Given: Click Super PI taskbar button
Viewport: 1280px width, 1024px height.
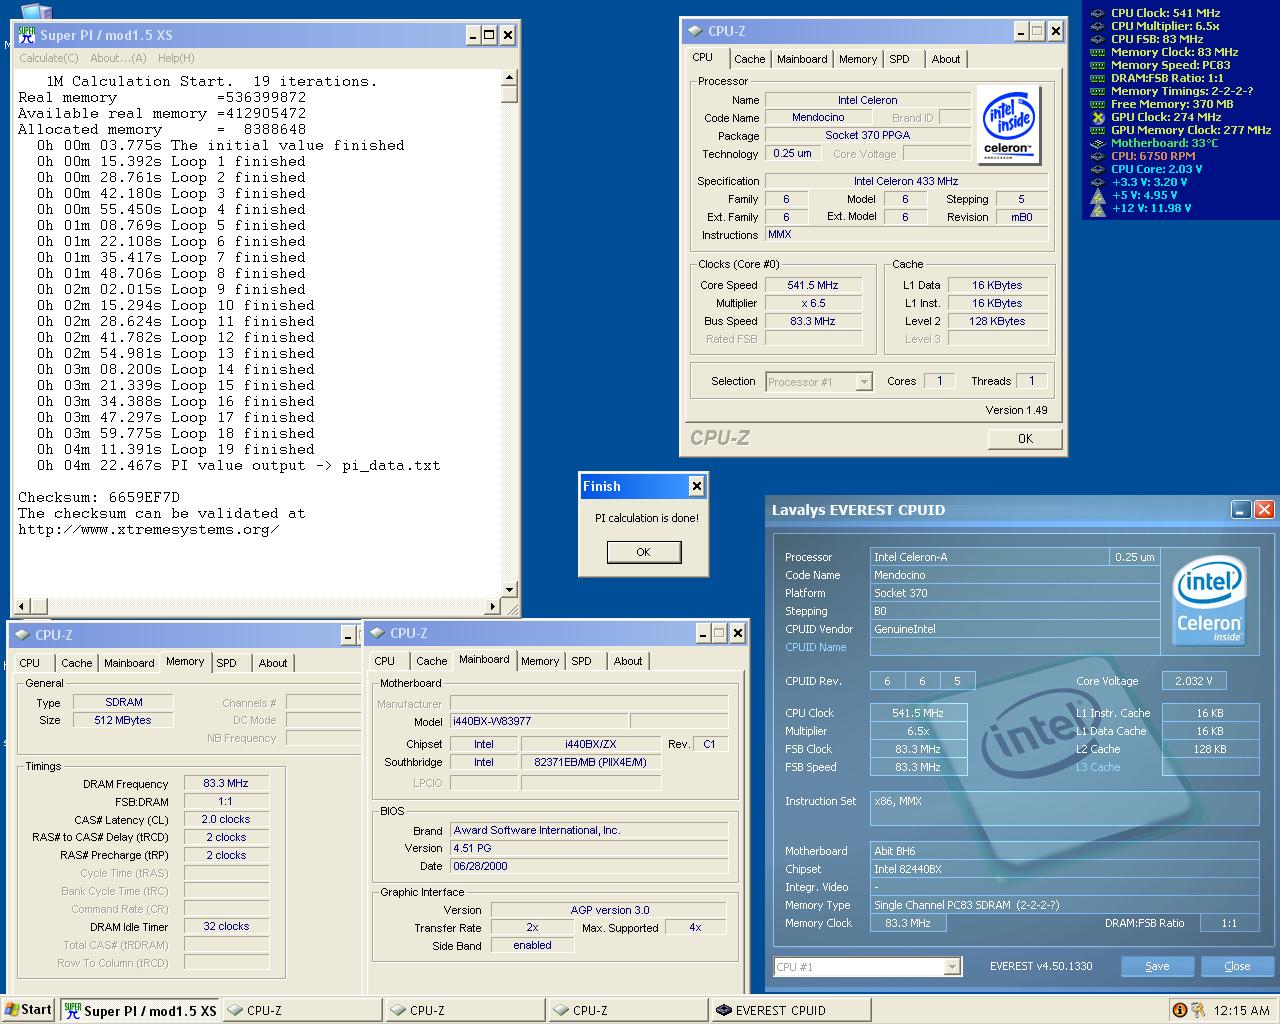Looking at the screenshot, I should pos(140,1011).
